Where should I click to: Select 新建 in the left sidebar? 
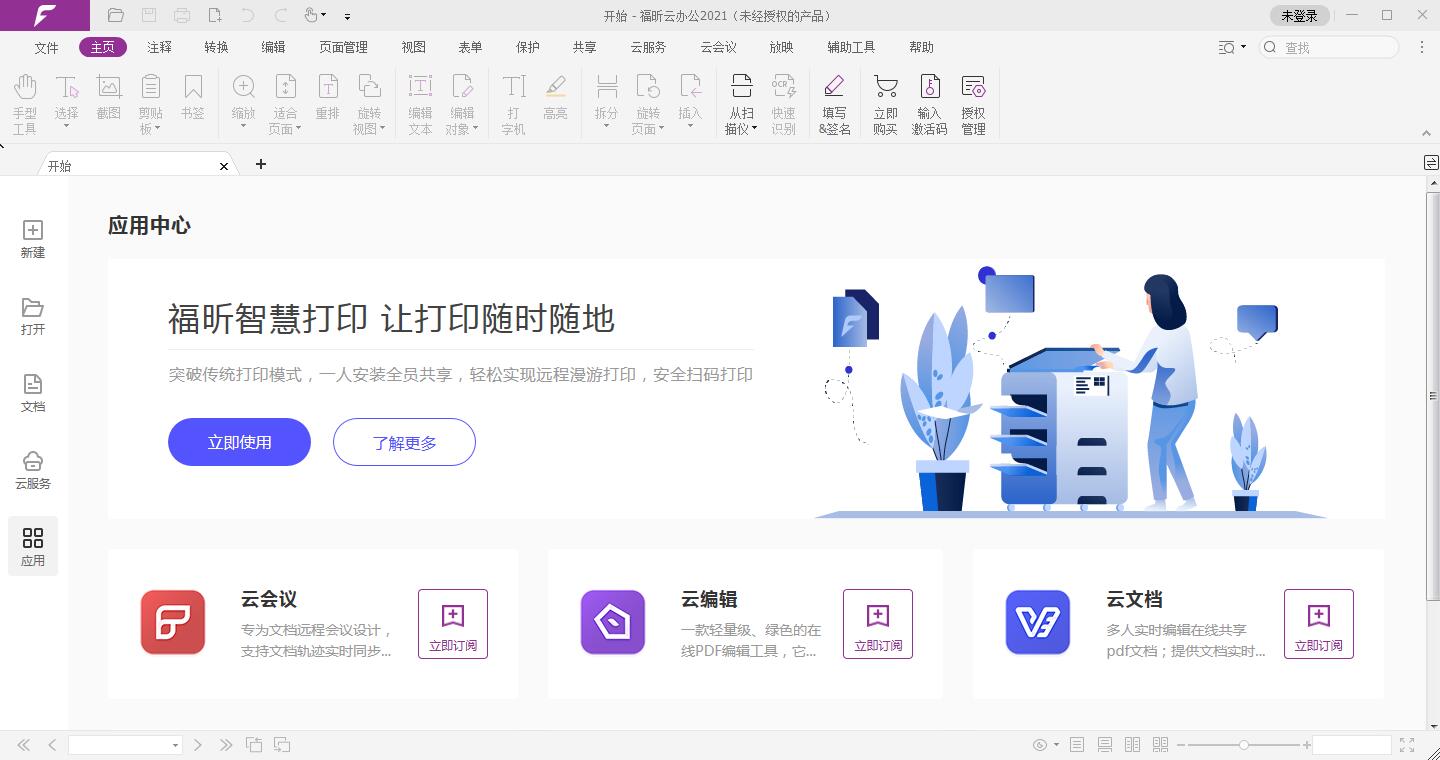pos(33,239)
